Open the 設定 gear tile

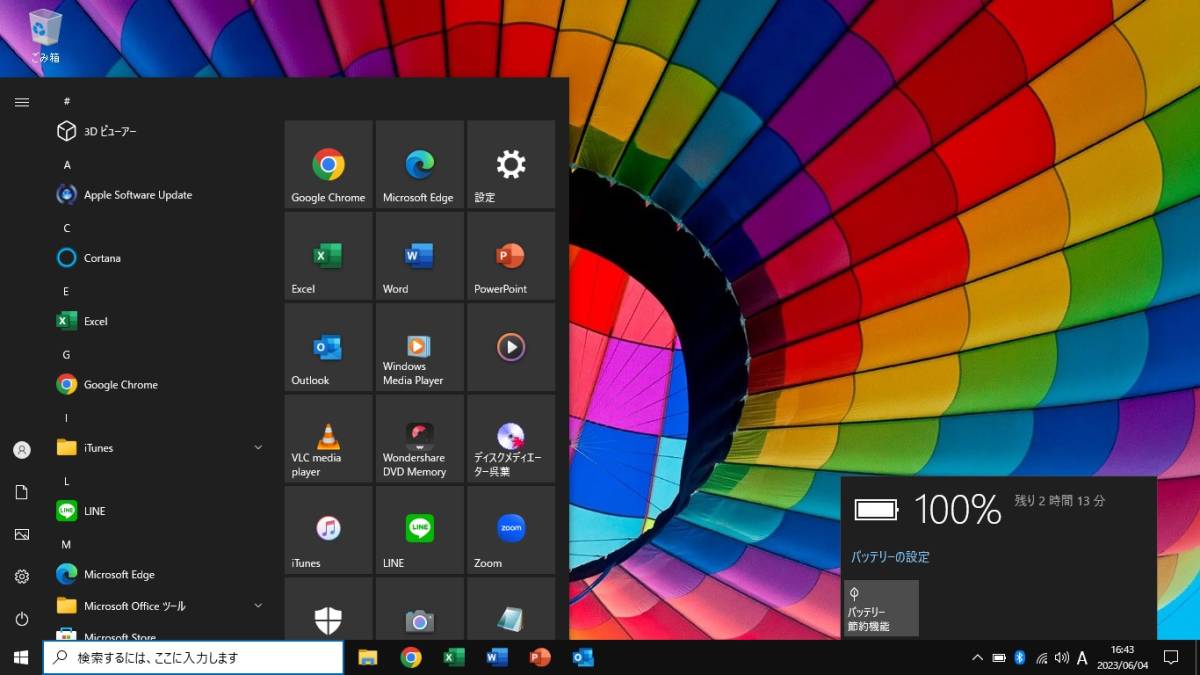pyautogui.click(x=511, y=165)
